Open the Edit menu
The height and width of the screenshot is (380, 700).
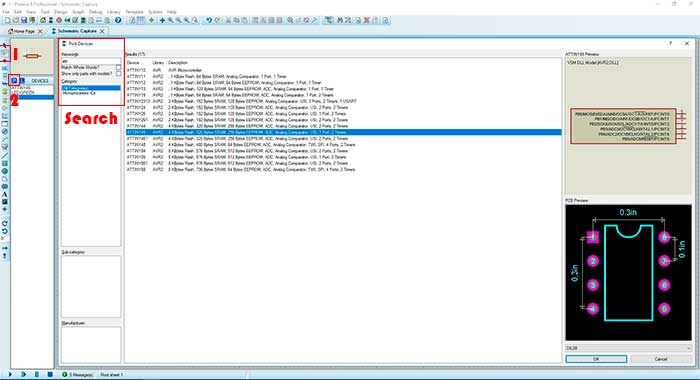pos(18,12)
